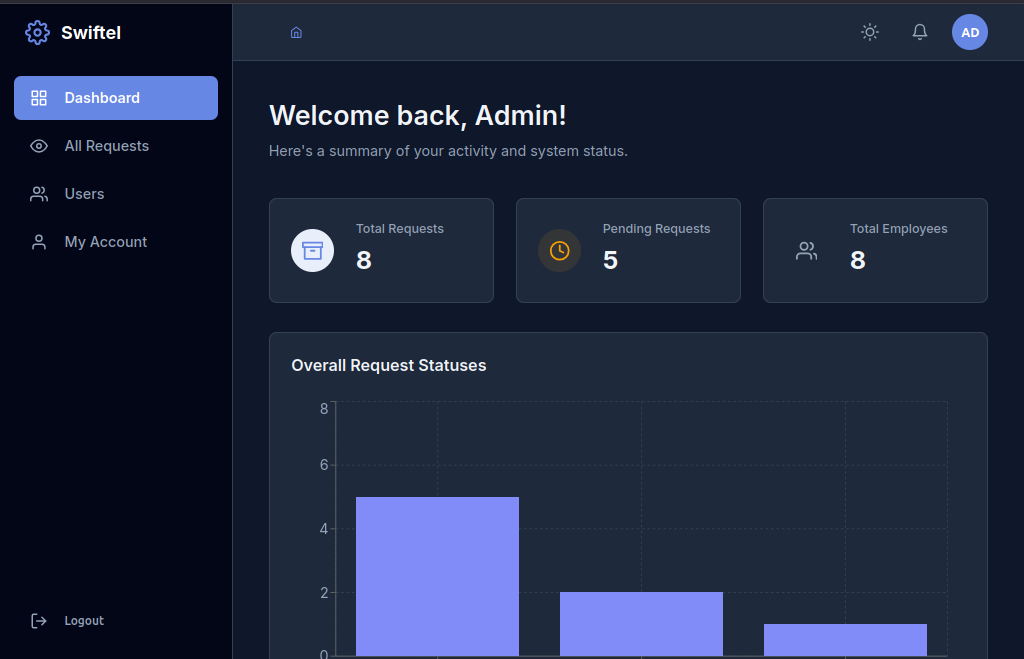Open the notifications bell
This screenshot has height=659, width=1024.
(920, 32)
